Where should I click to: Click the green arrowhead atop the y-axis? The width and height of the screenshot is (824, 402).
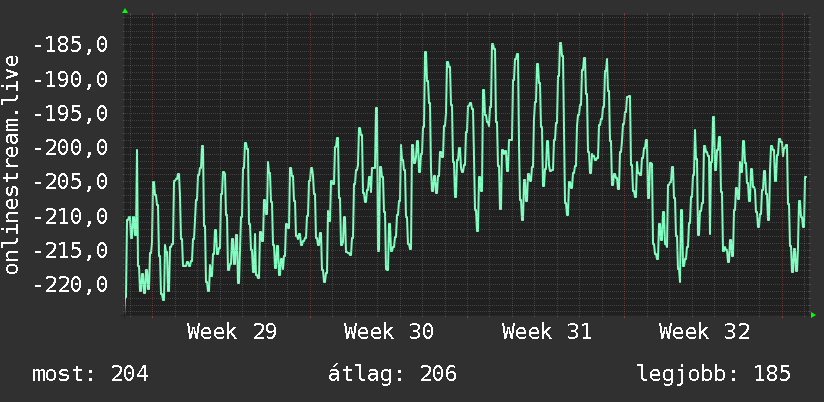[x=125, y=11]
